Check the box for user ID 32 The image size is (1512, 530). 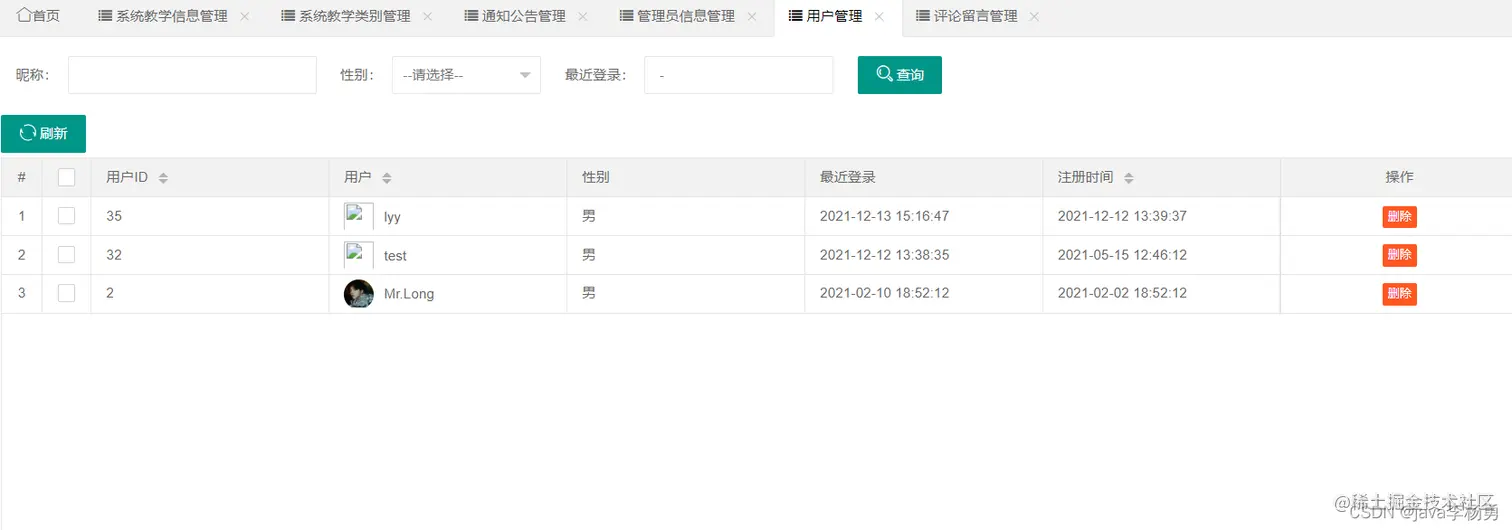coord(67,254)
